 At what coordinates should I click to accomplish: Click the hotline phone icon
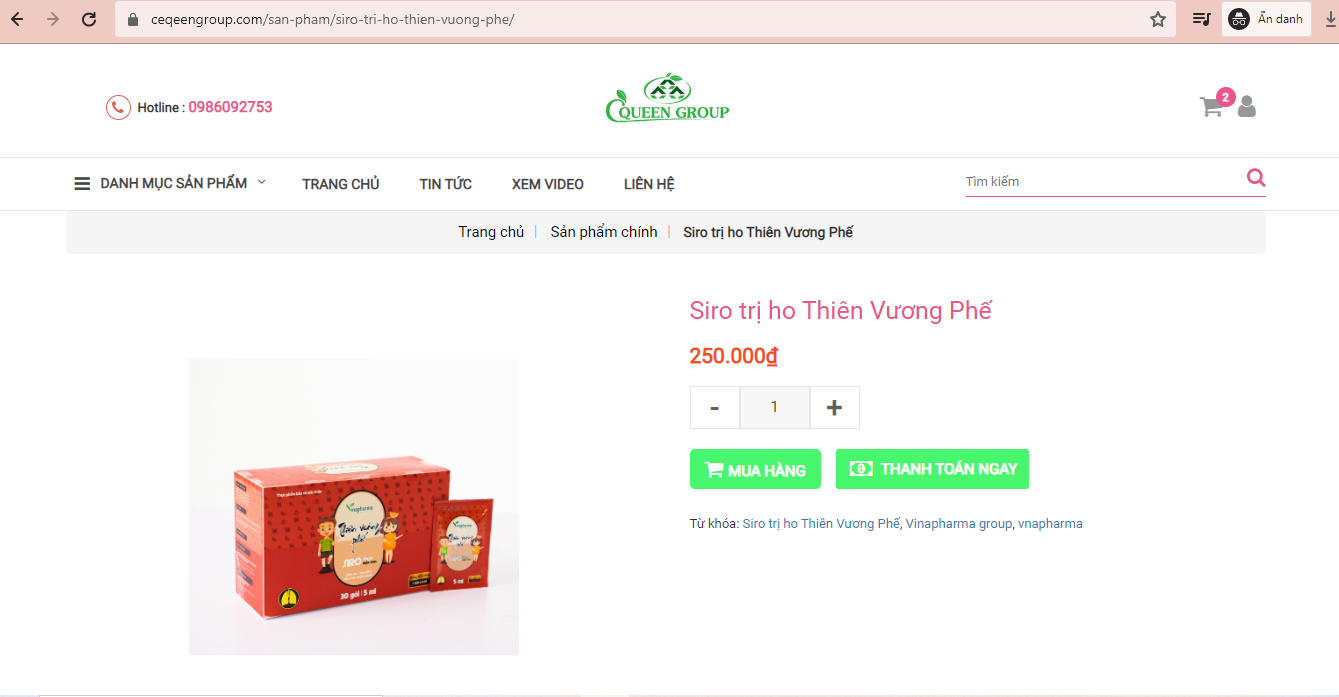pyautogui.click(x=118, y=107)
